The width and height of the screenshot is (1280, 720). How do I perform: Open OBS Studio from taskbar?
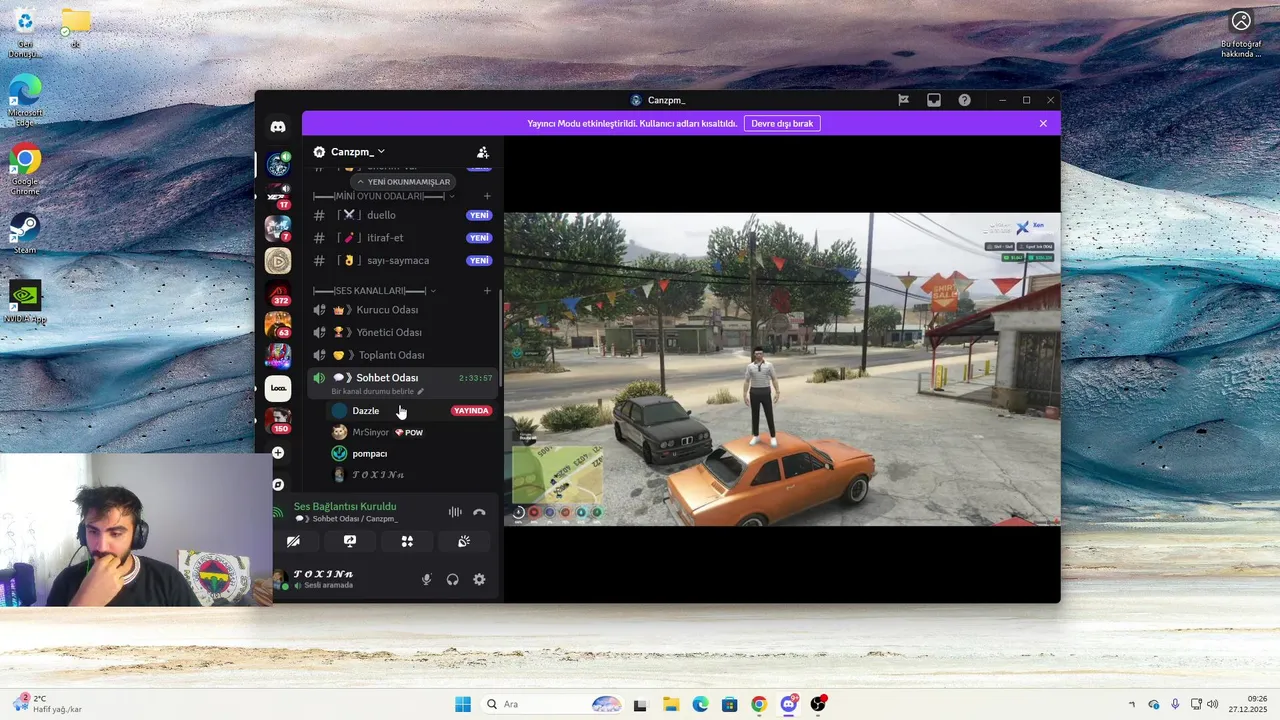819,704
